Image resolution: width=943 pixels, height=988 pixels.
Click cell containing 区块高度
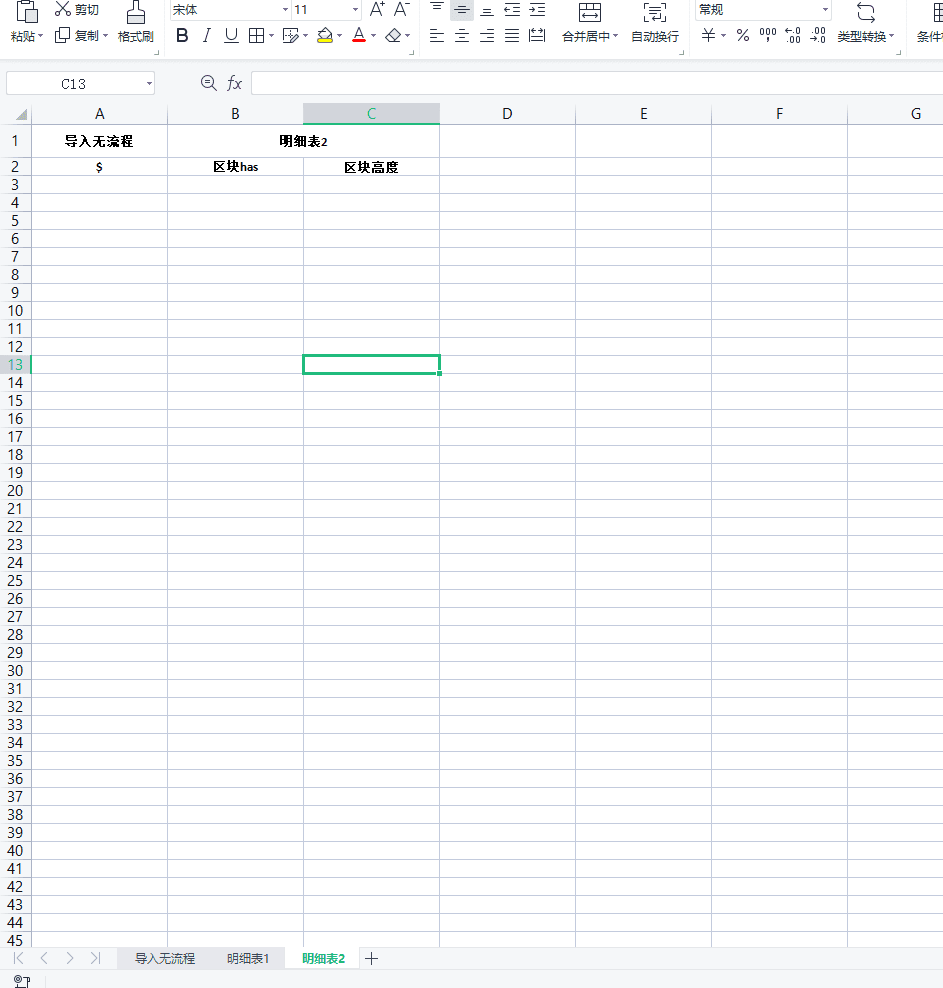pyautogui.click(x=371, y=167)
